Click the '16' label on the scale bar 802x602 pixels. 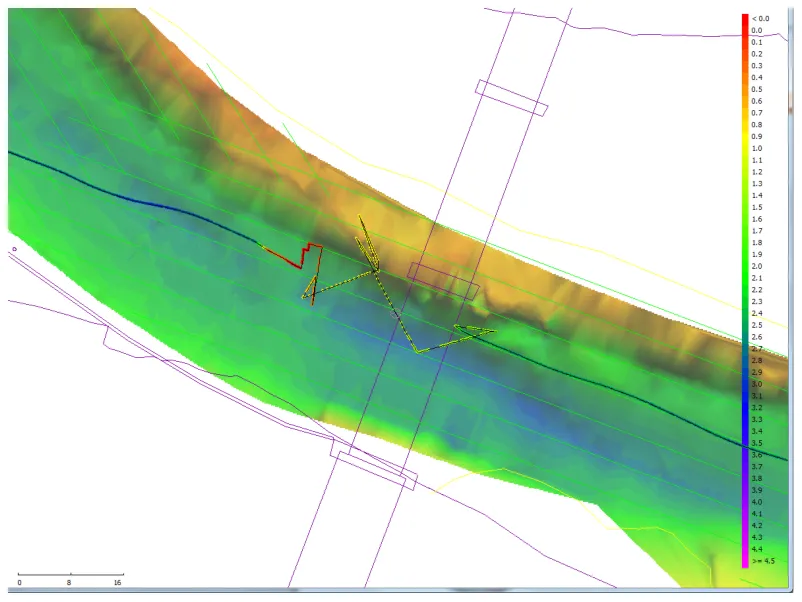[x=118, y=583]
